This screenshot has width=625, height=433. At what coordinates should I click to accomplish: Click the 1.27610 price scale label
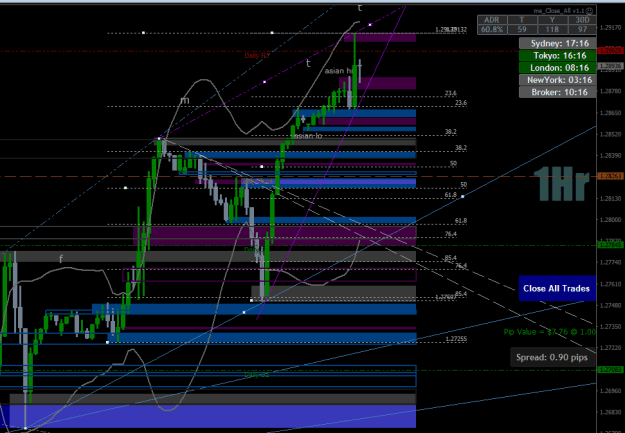coord(610,284)
